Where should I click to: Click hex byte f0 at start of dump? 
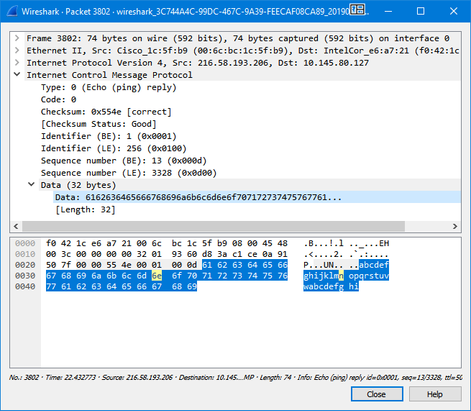coord(51,243)
